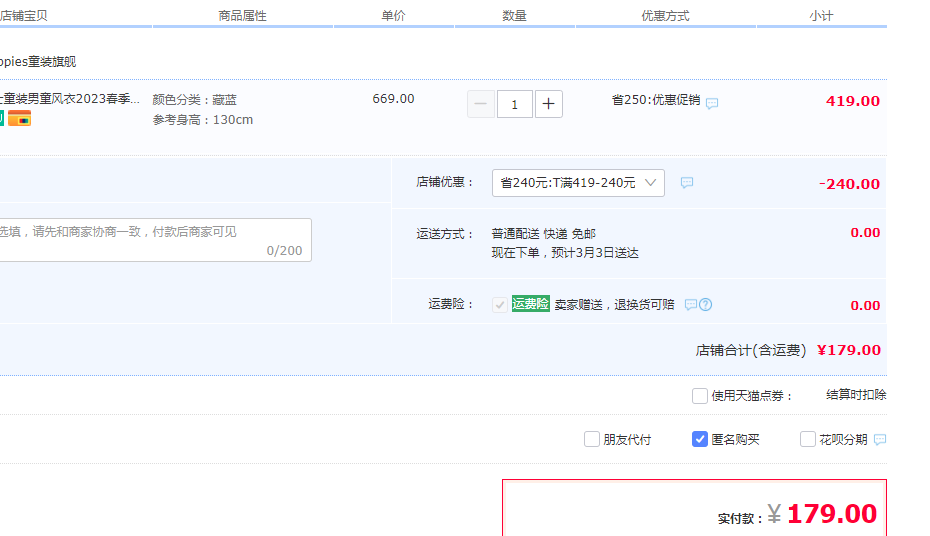The image size is (930, 536).
Task: Click the 小计 column header
Action: 821,16
